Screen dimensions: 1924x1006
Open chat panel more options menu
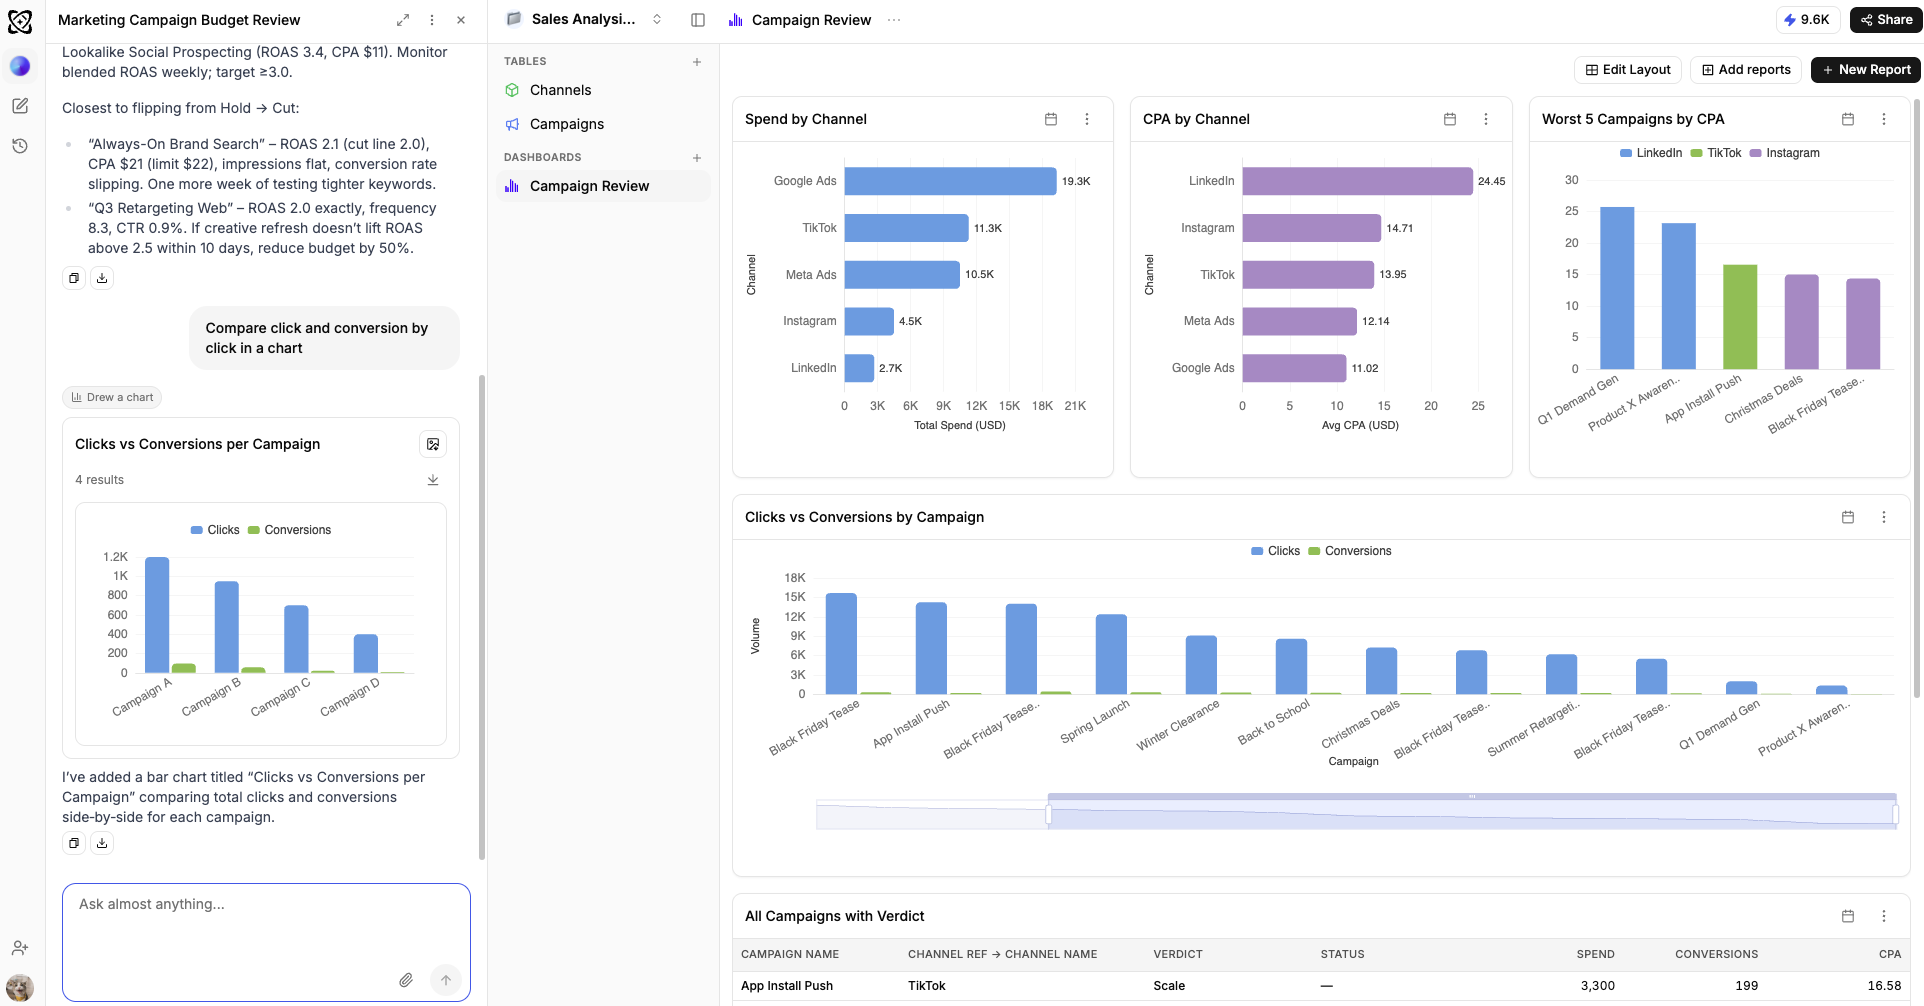[x=432, y=20]
